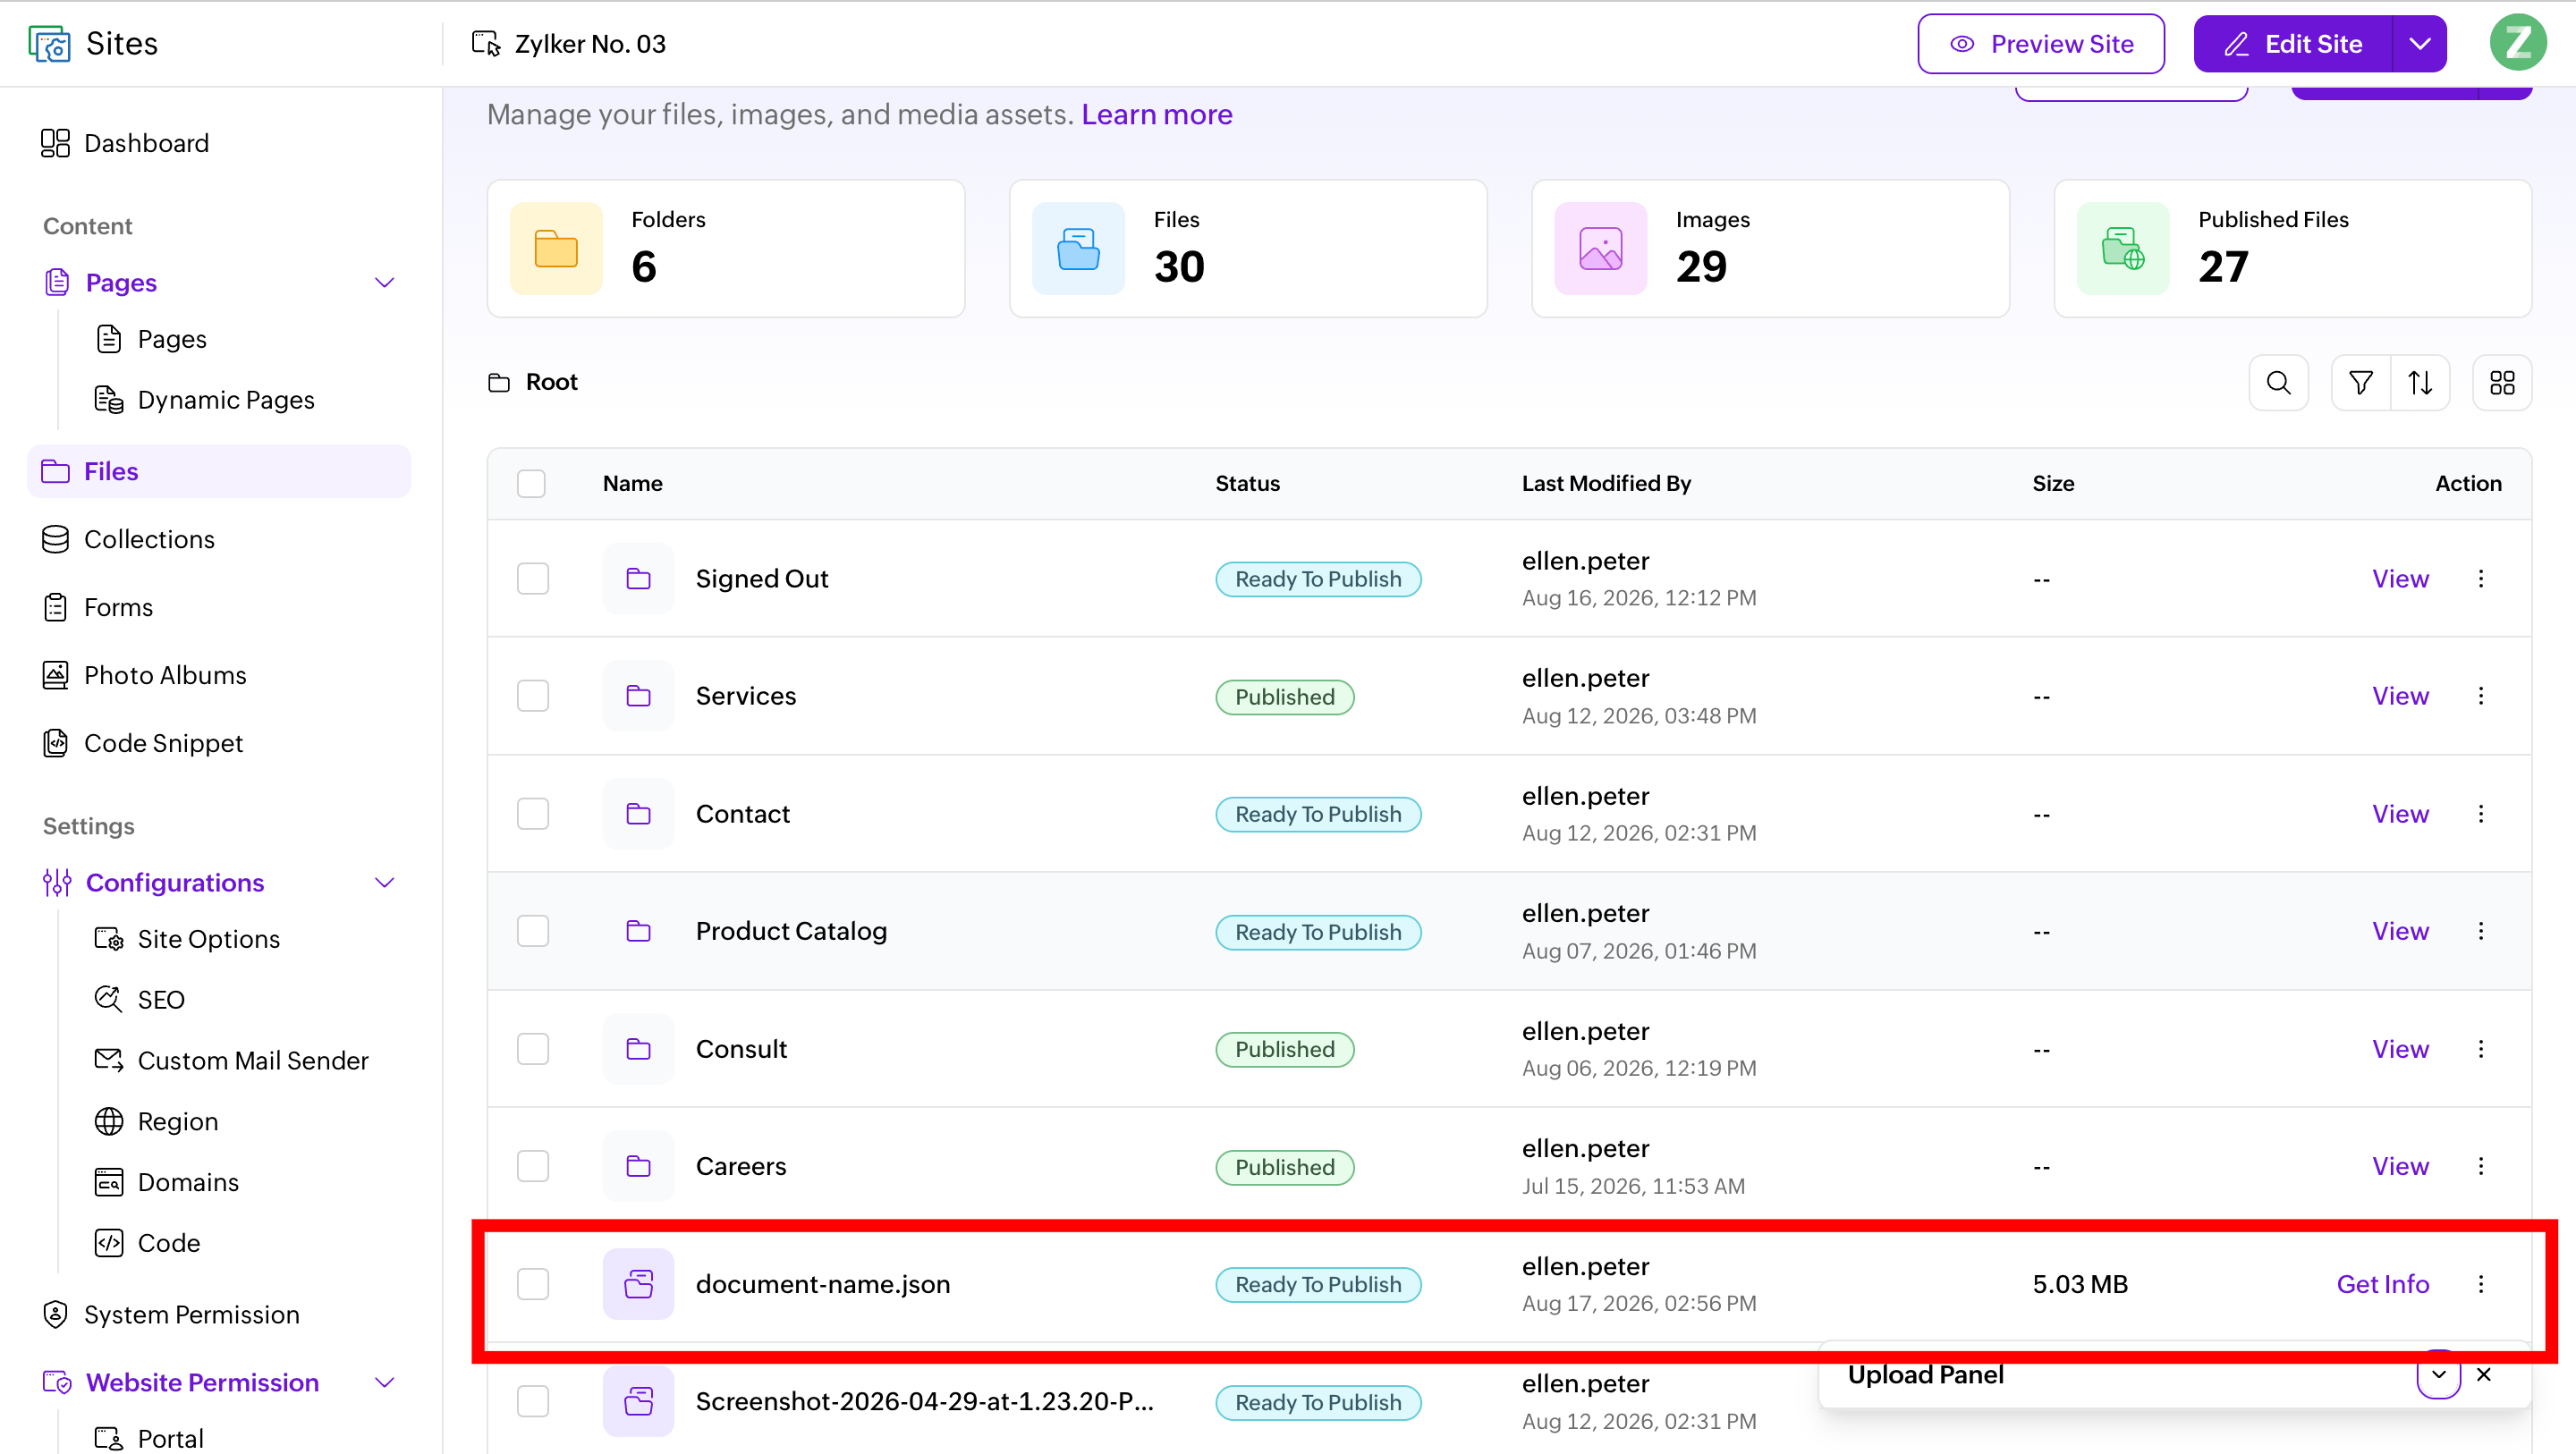The width and height of the screenshot is (2576, 1454).
Task: Click the filter funnel icon
Action: point(2360,383)
